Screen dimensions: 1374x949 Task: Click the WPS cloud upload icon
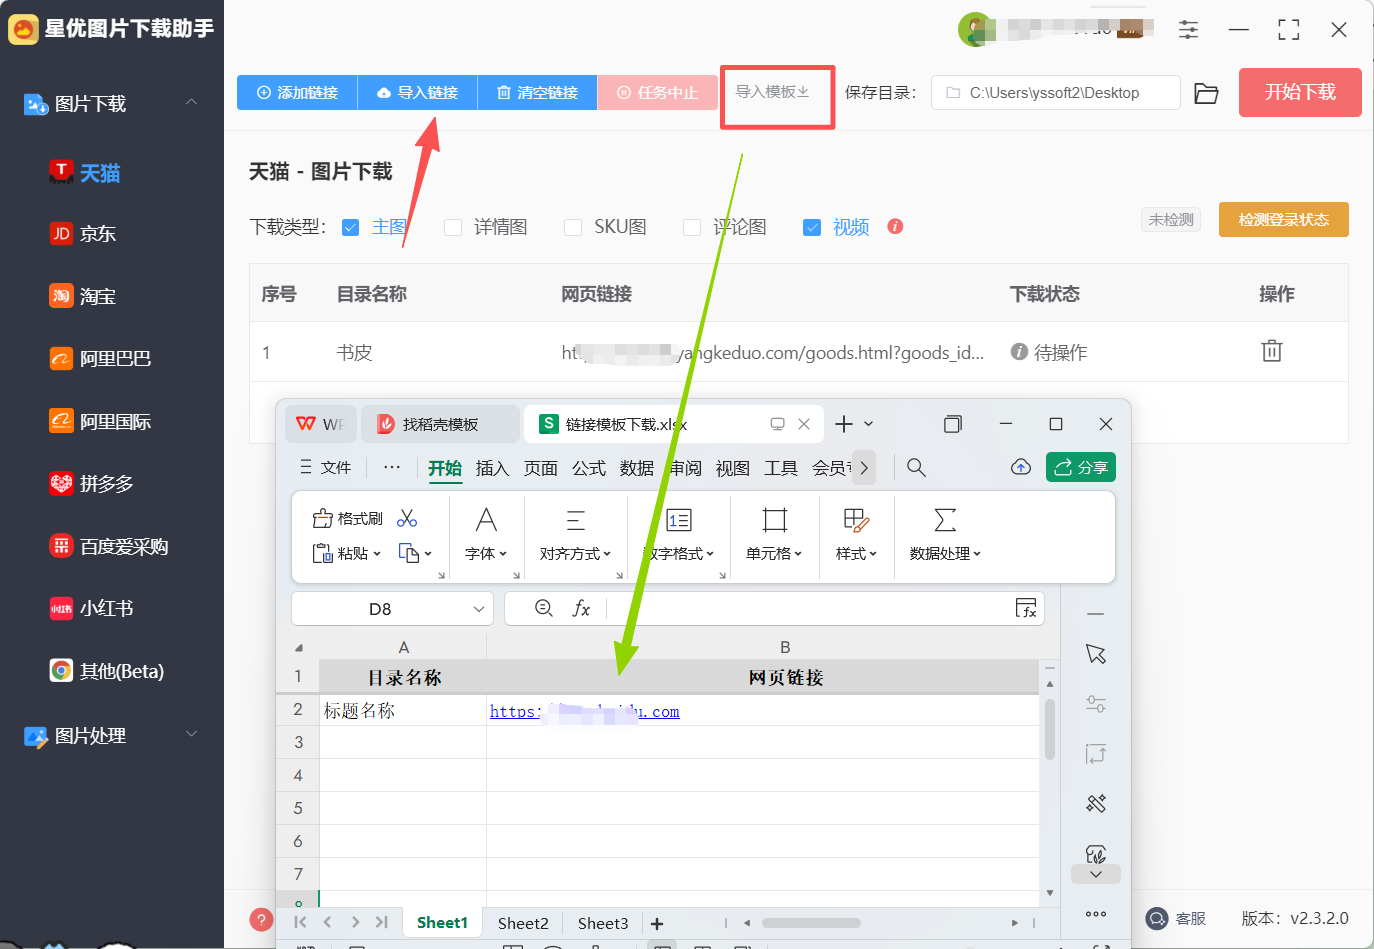tap(1021, 467)
